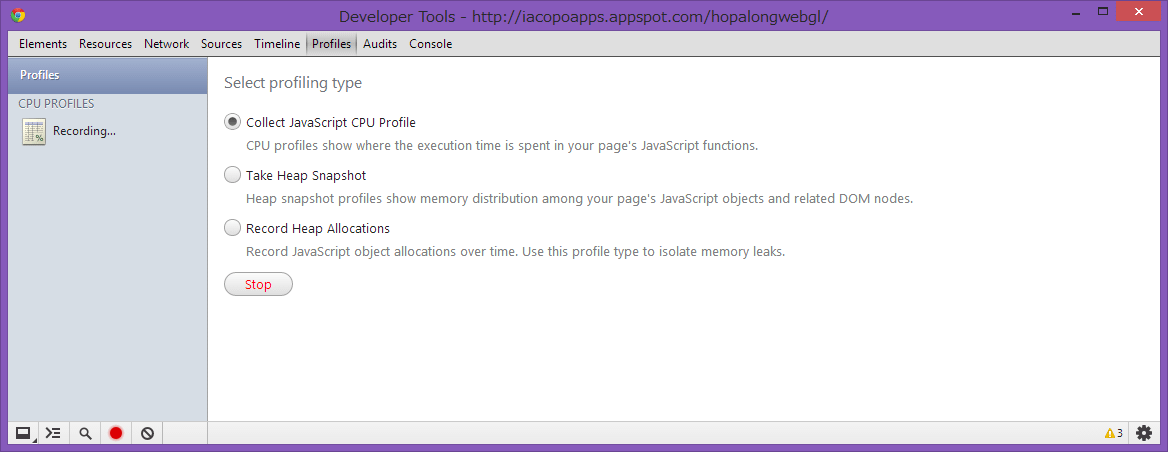The image size is (1168, 452).
Task: Open the Network tab
Action: (x=166, y=44)
